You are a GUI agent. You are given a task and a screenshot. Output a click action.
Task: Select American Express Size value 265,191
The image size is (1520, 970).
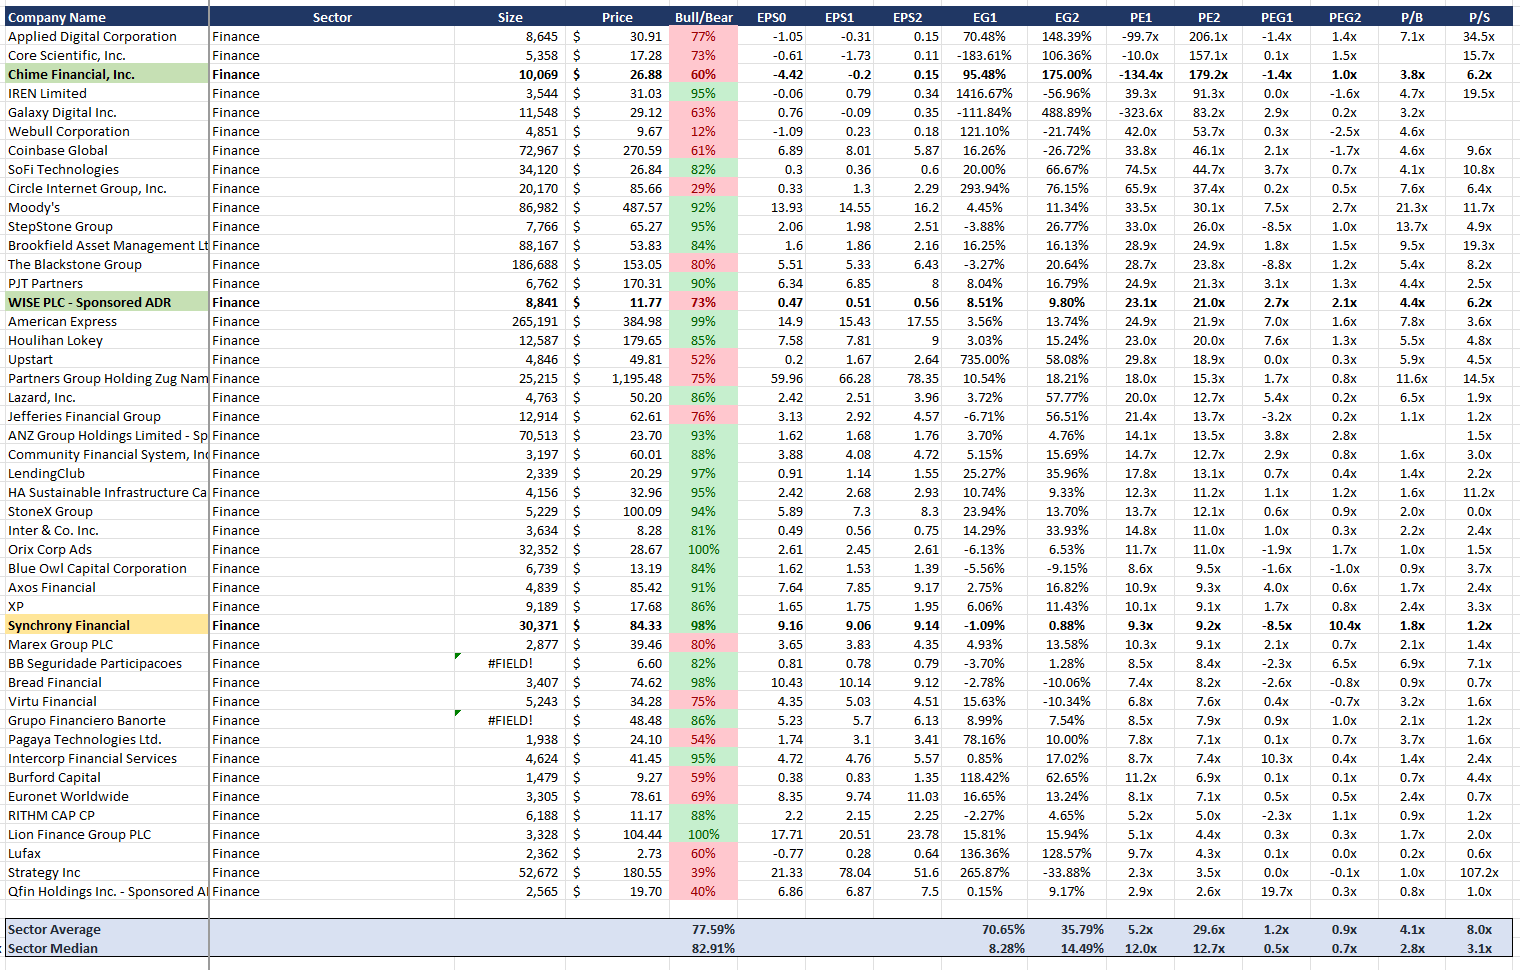pos(510,321)
